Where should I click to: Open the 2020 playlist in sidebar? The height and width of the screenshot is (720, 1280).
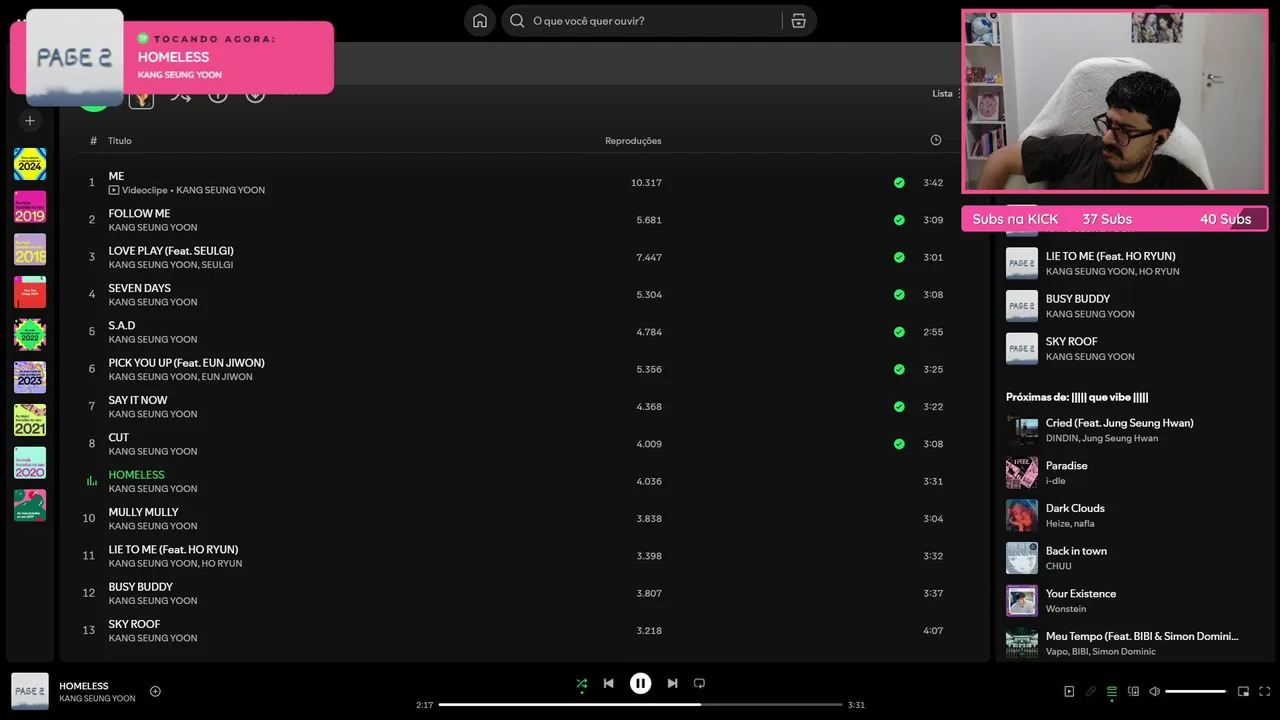click(x=30, y=462)
